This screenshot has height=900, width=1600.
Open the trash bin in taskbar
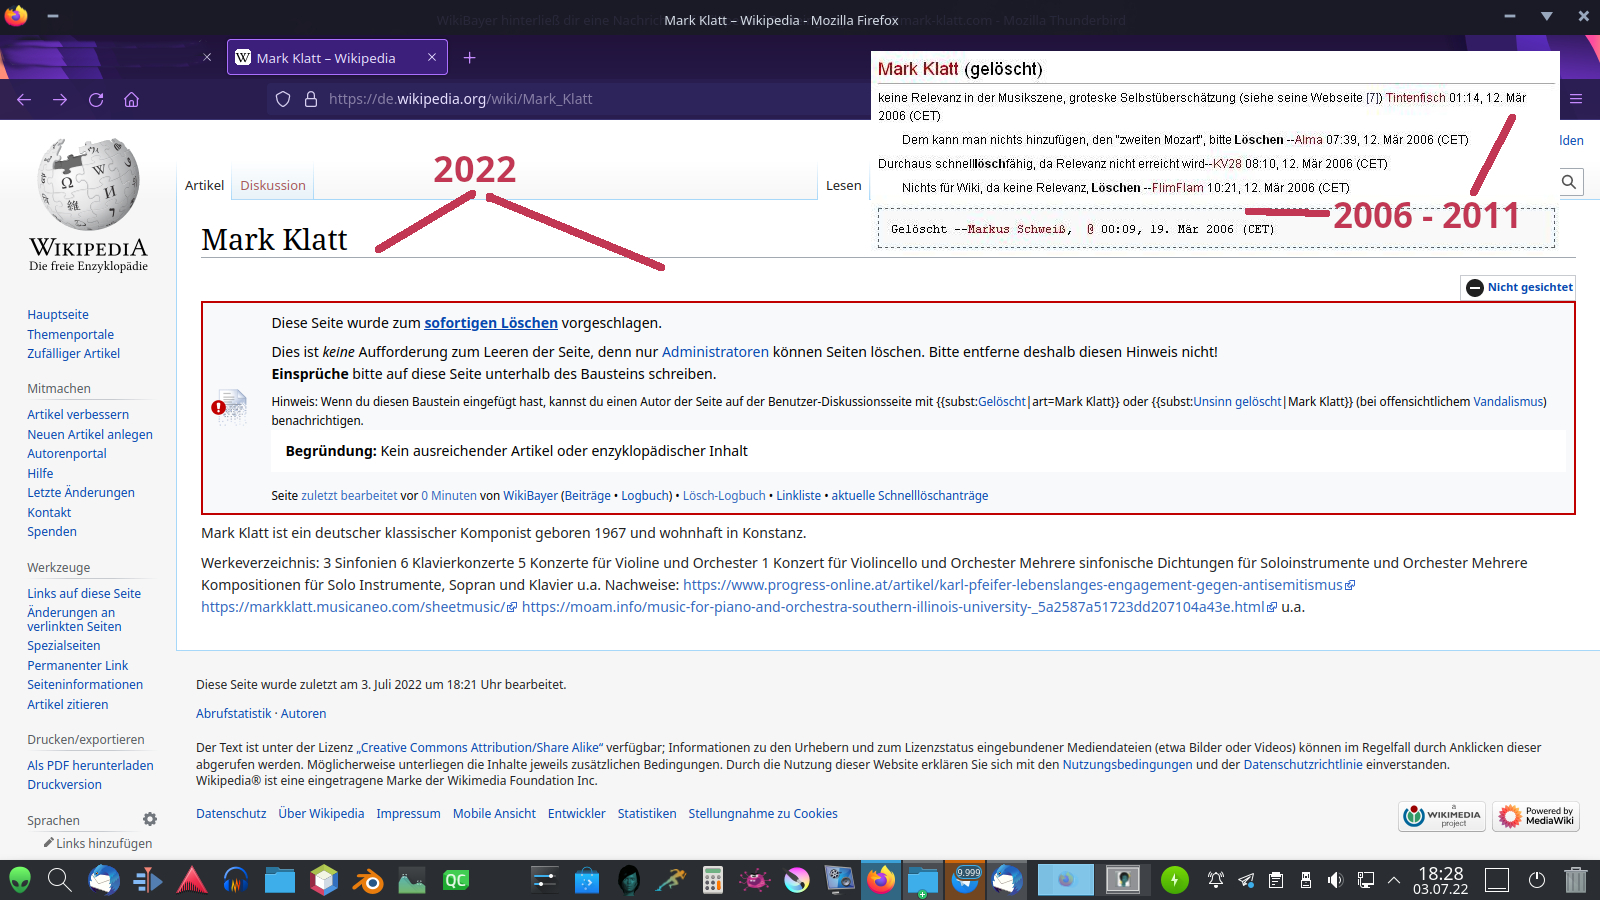[1576, 880]
